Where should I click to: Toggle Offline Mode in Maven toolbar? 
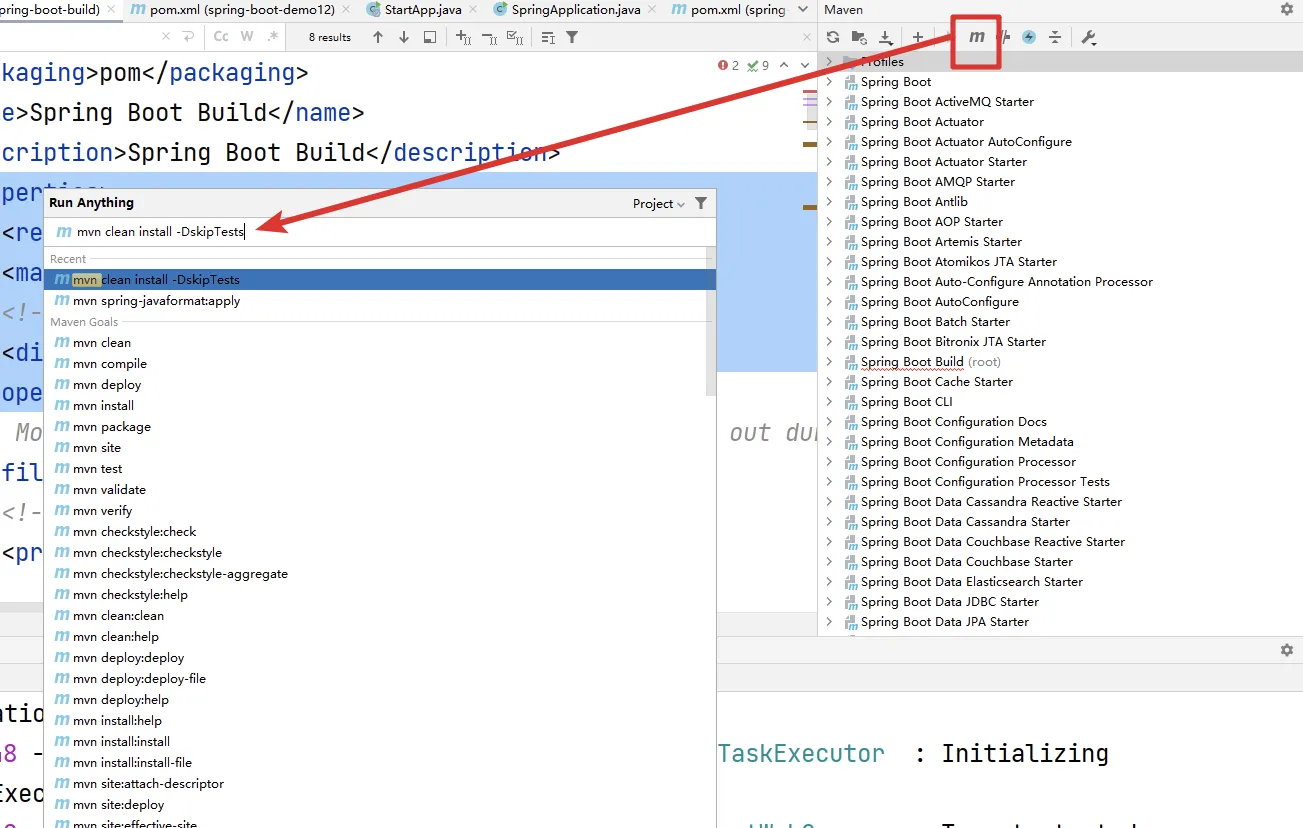click(1004, 37)
